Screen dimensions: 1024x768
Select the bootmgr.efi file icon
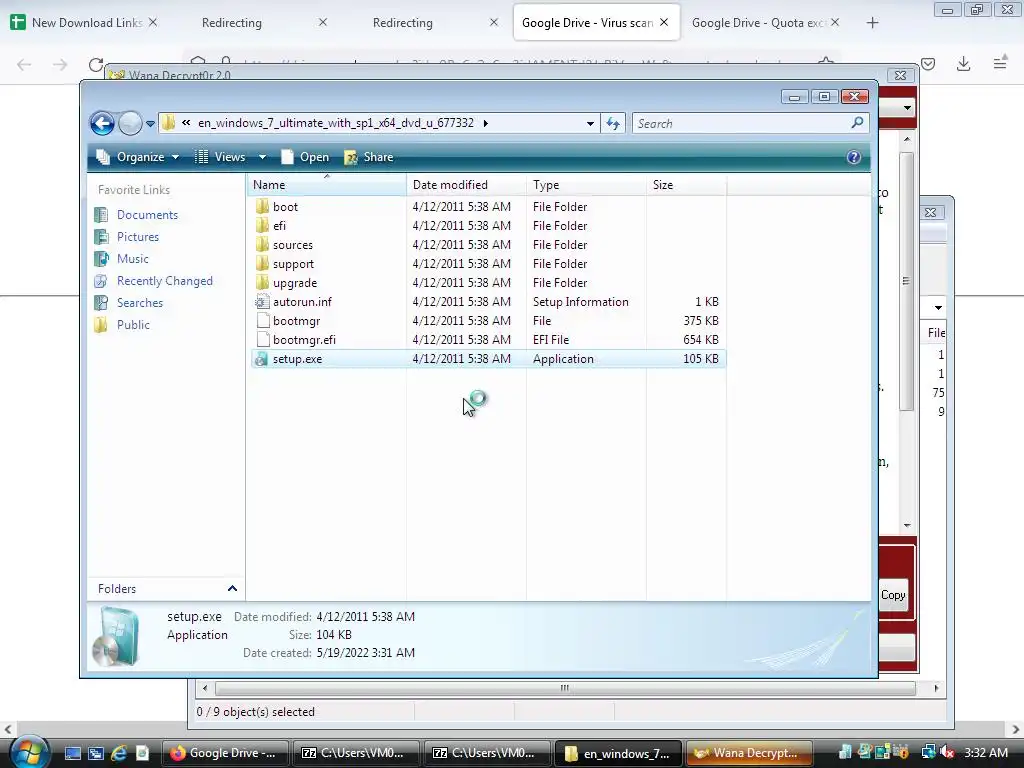point(263,340)
